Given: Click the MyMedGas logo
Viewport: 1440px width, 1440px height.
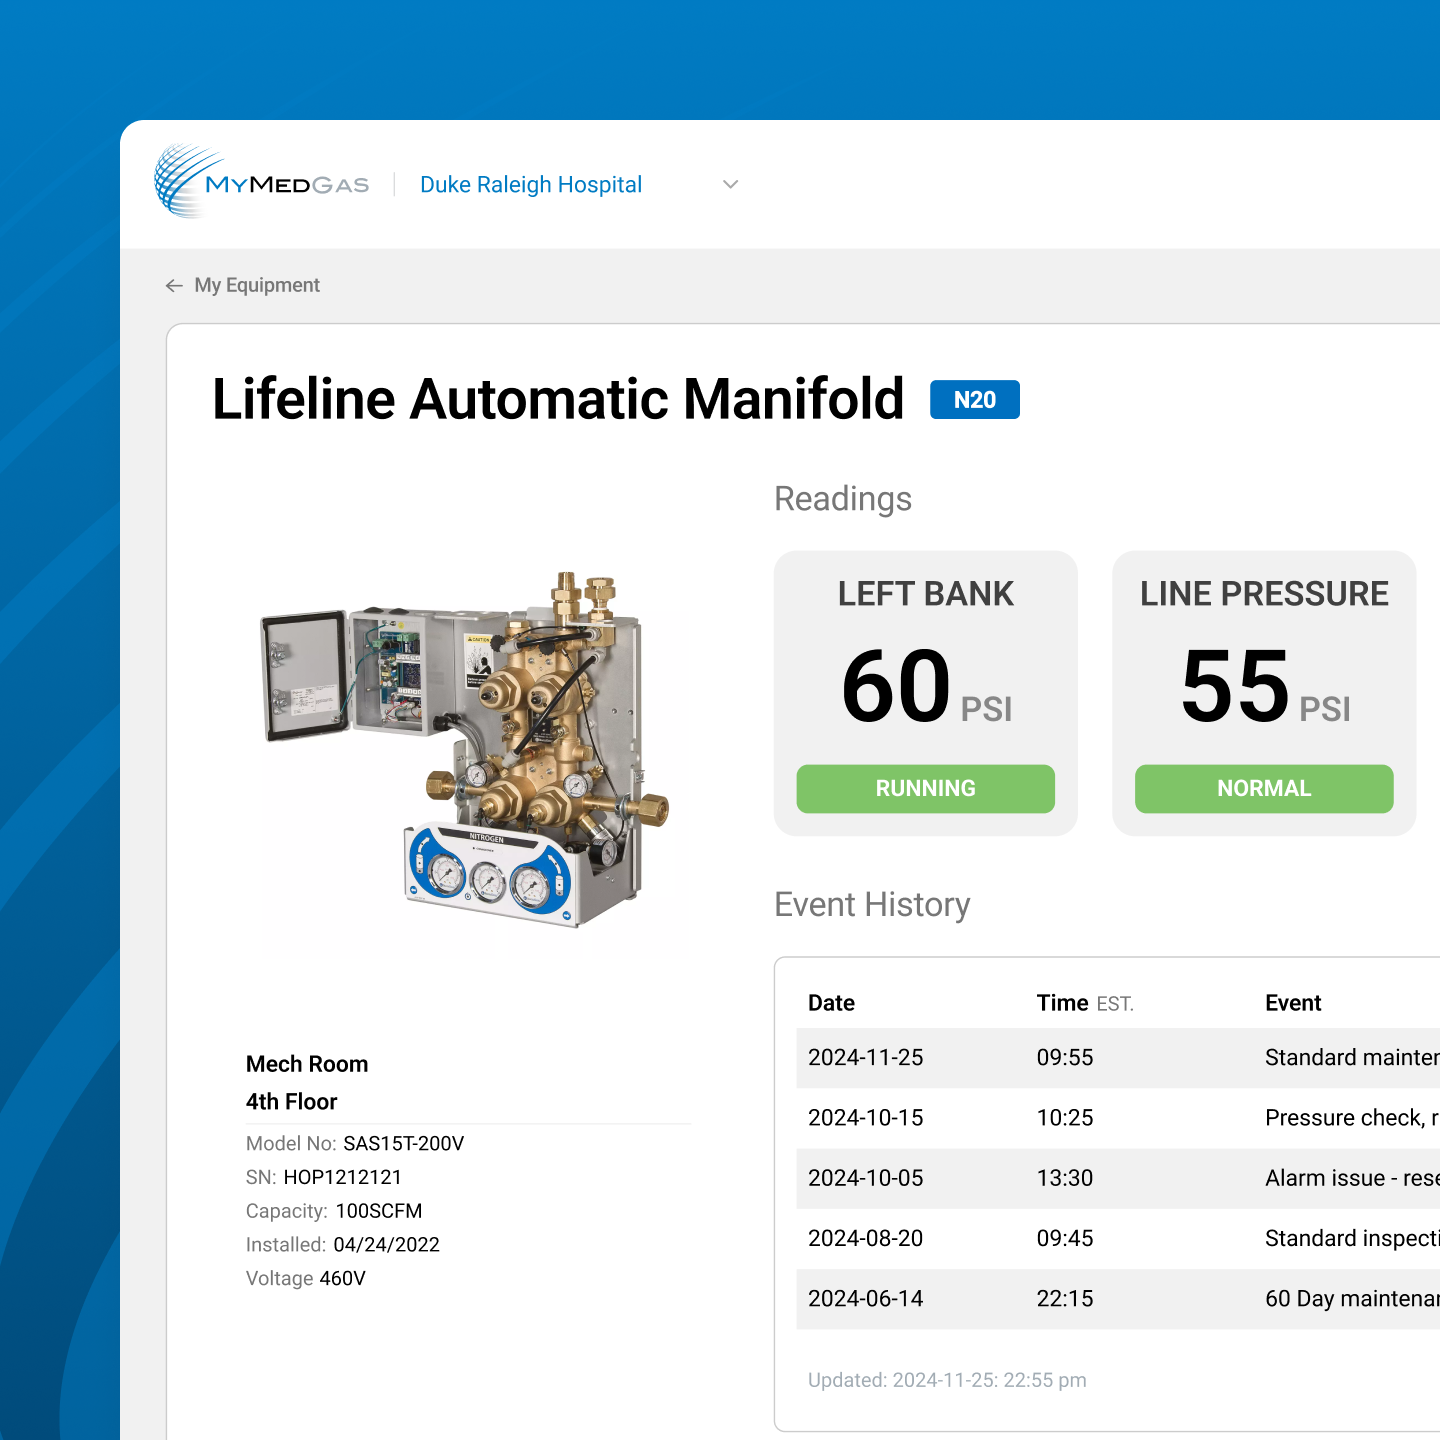Looking at the screenshot, I should point(262,182).
